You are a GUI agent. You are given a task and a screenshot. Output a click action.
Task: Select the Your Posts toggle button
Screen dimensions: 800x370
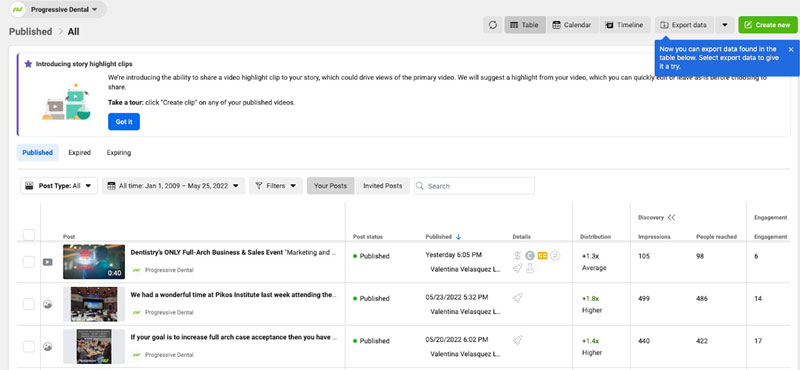pos(330,186)
